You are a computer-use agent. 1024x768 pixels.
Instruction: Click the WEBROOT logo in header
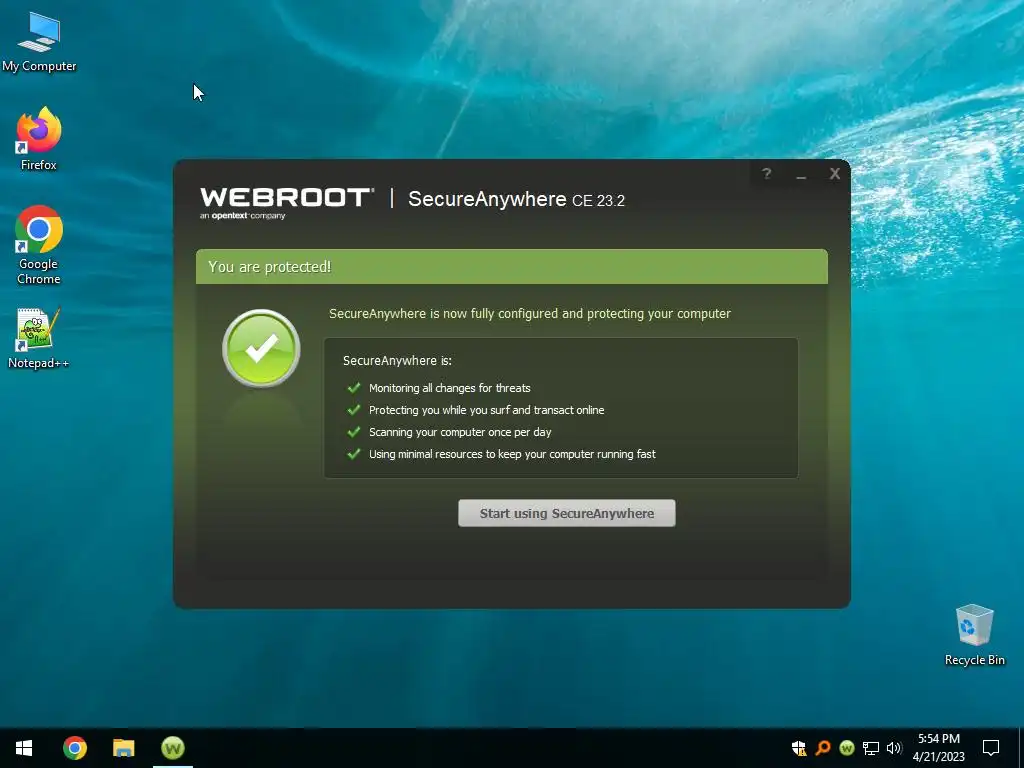point(287,202)
